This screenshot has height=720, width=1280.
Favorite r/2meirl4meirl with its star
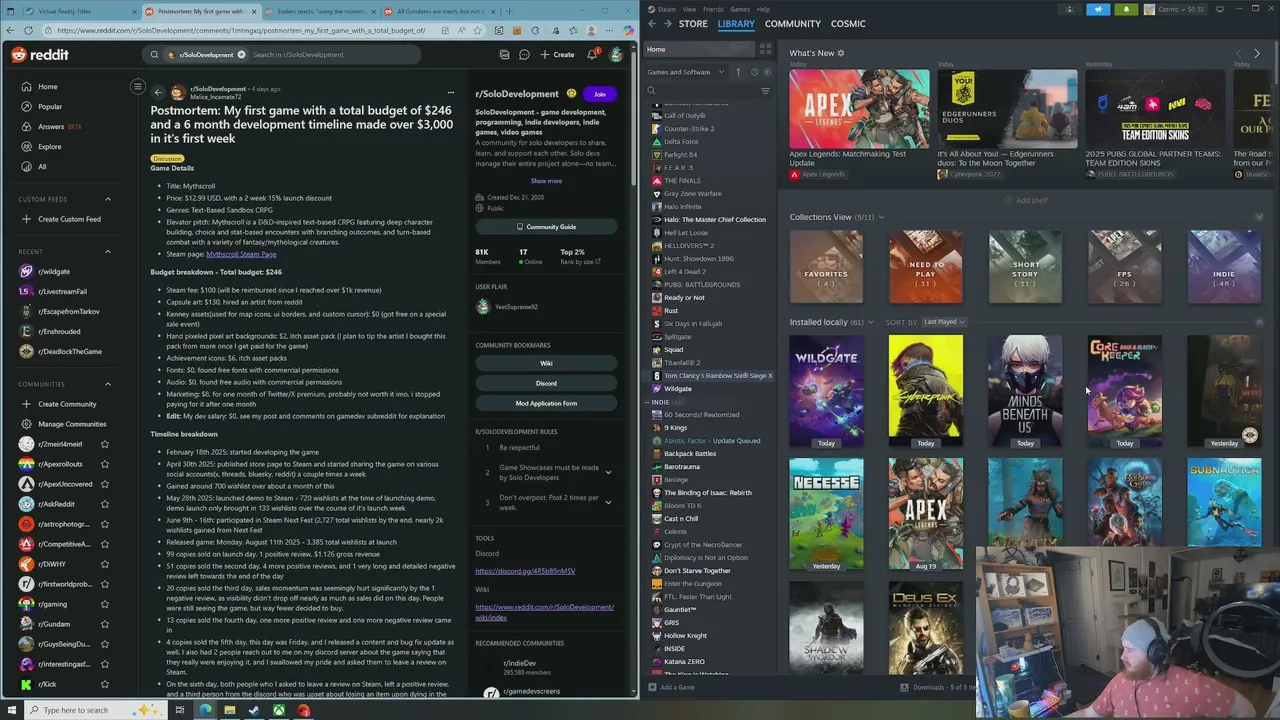pyautogui.click(x=104, y=444)
